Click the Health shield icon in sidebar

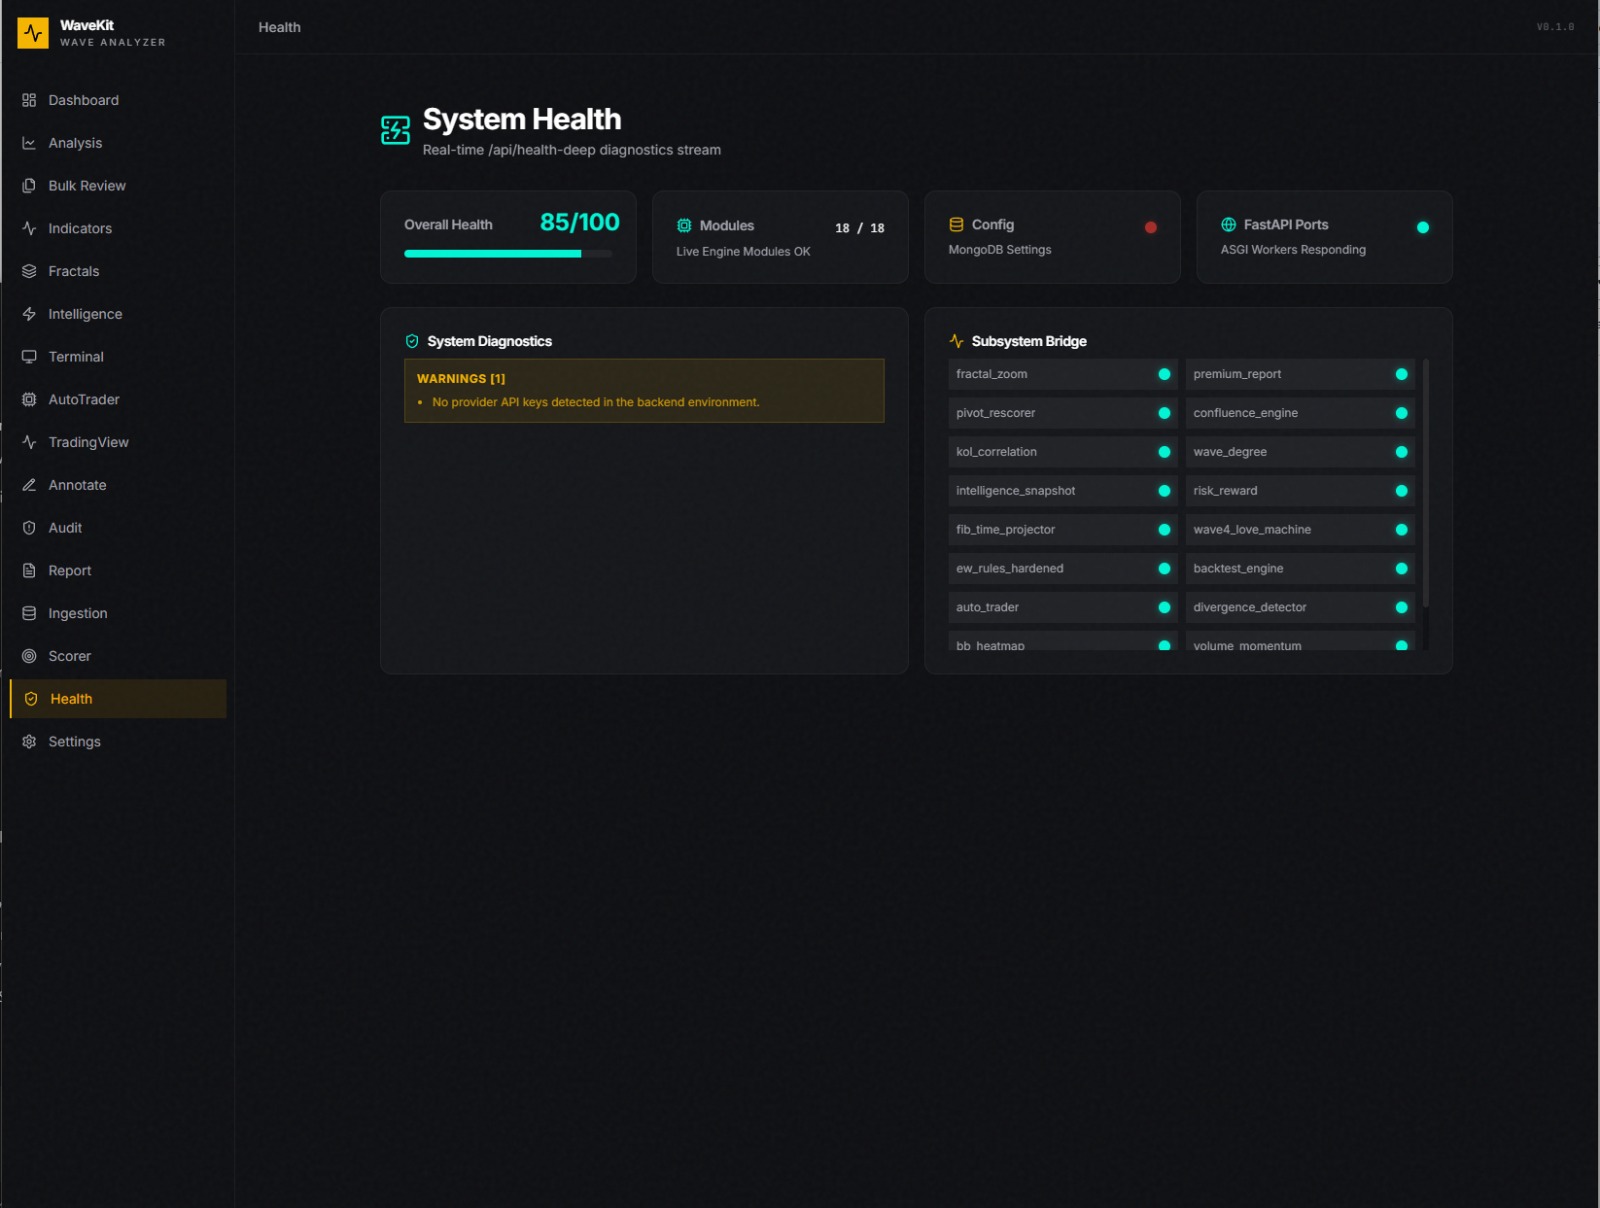tap(31, 699)
